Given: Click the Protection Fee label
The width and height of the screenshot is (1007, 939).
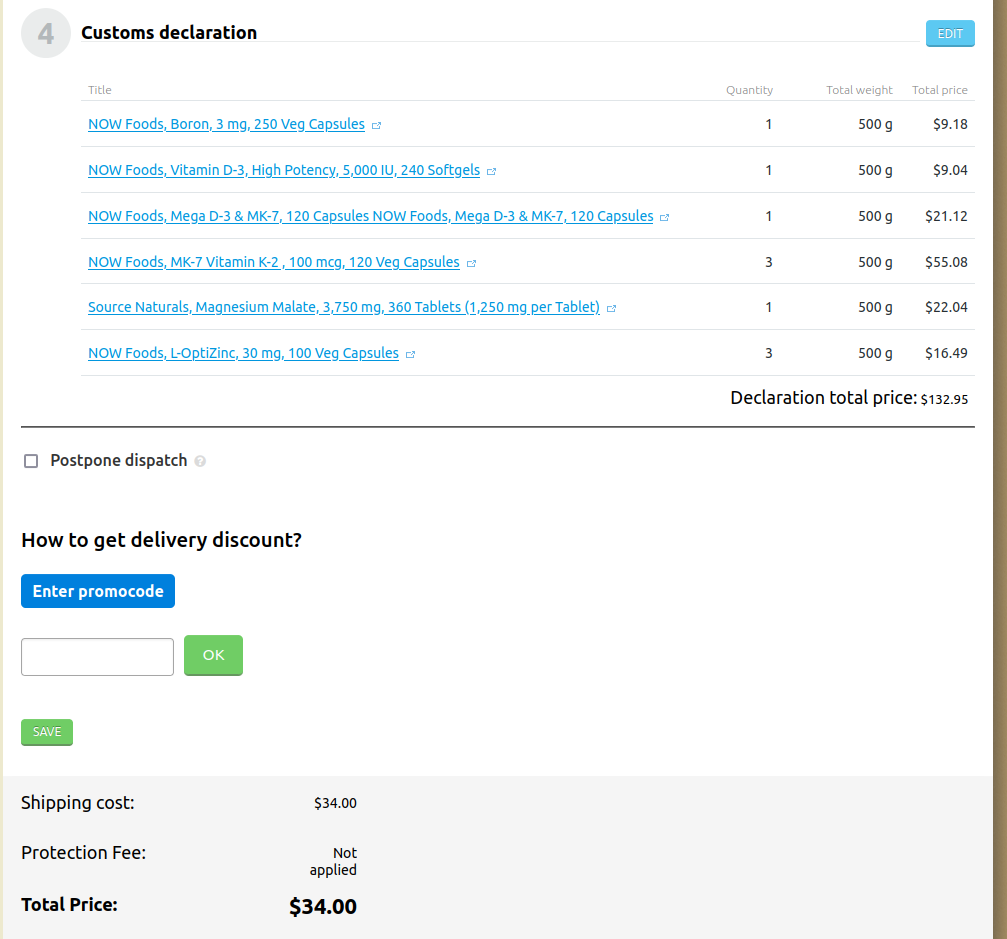Looking at the screenshot, I should (x=83, y=853).
